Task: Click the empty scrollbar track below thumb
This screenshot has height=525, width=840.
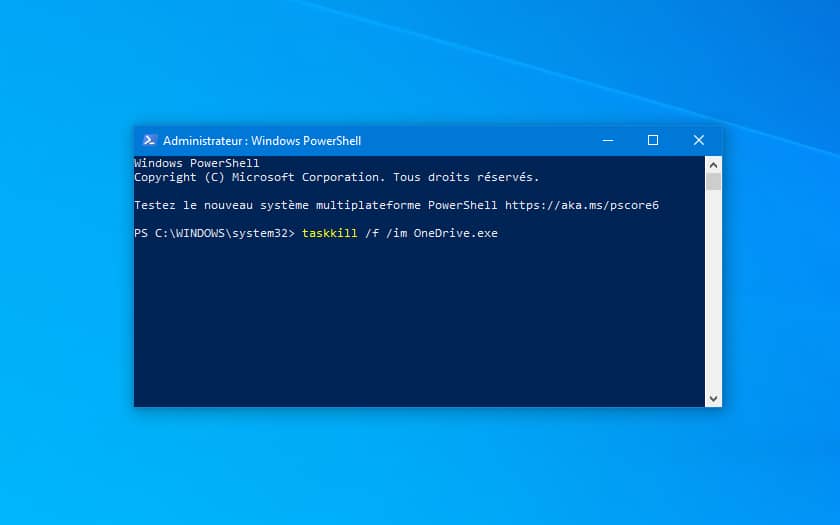Action: click(713, 289)
